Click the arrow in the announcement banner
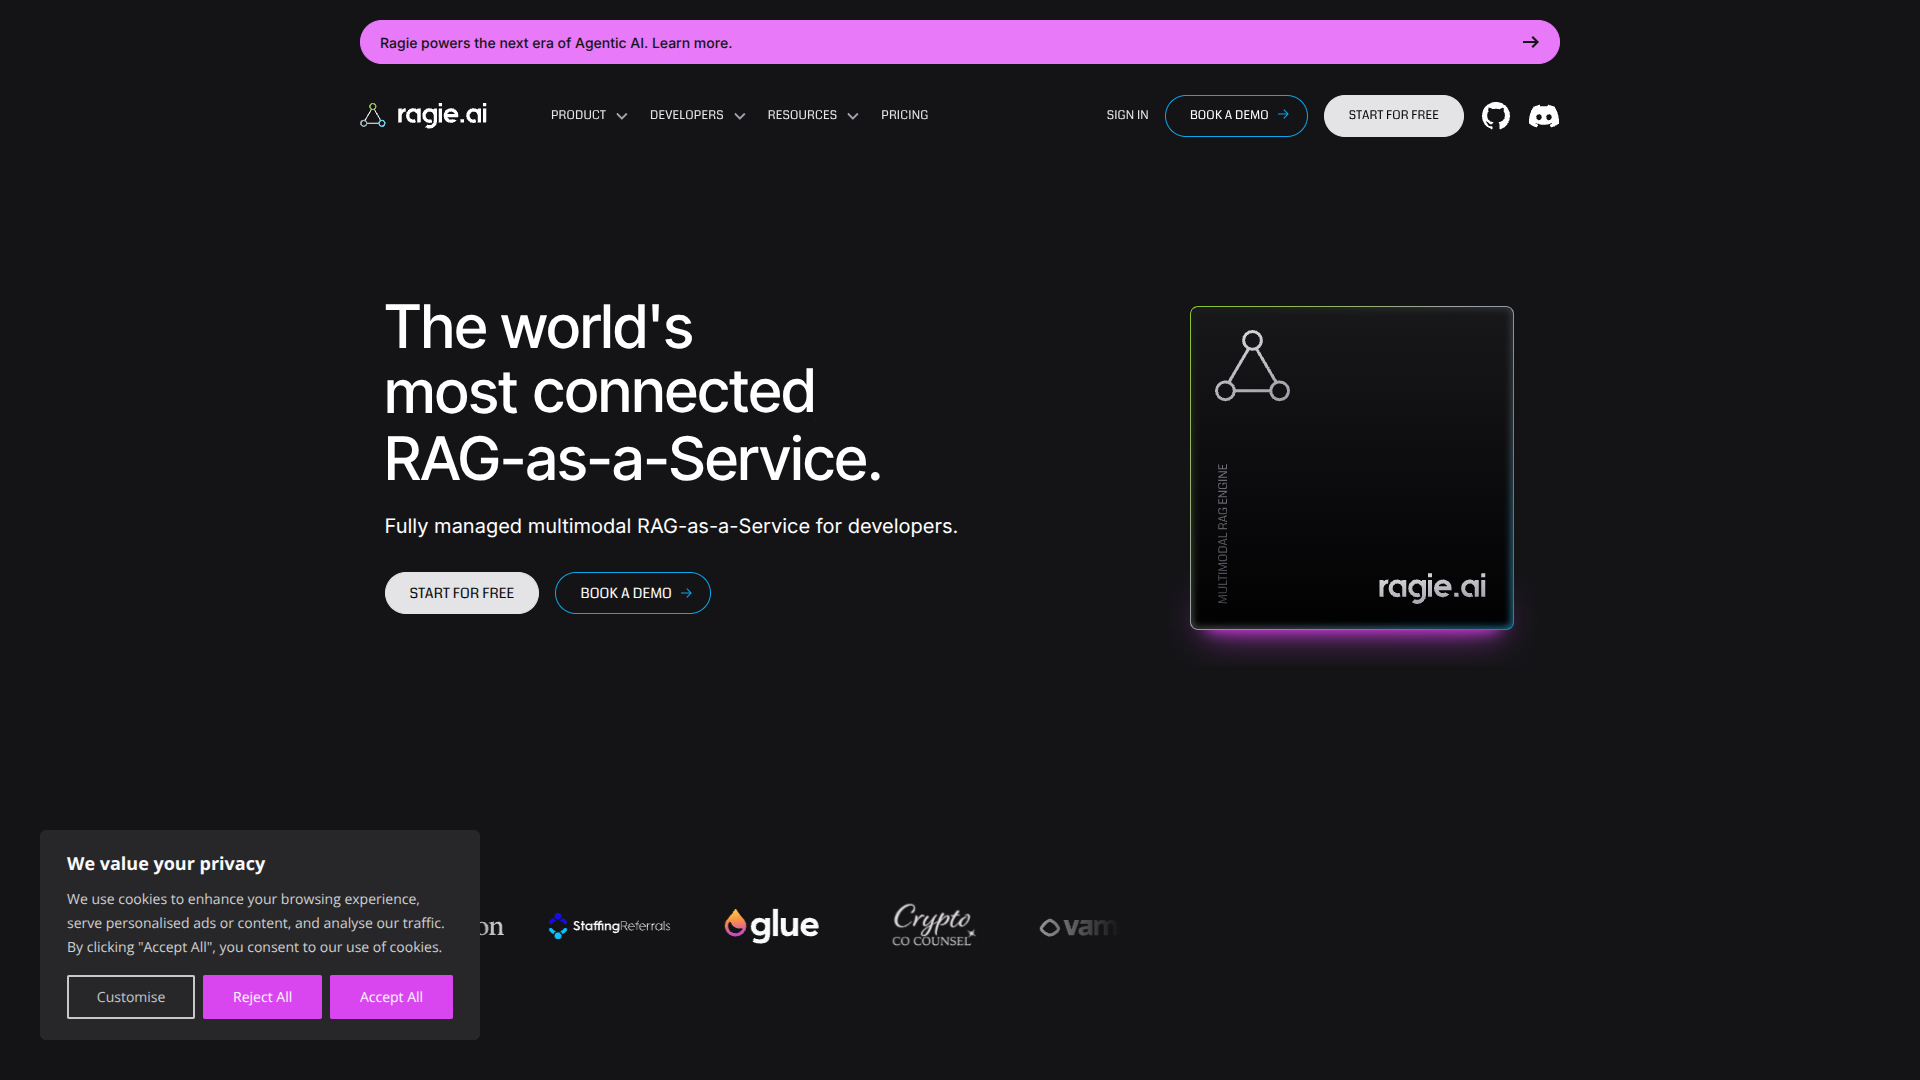The width and height of the screenshot is (1920, 1080). pos(1530,42)
